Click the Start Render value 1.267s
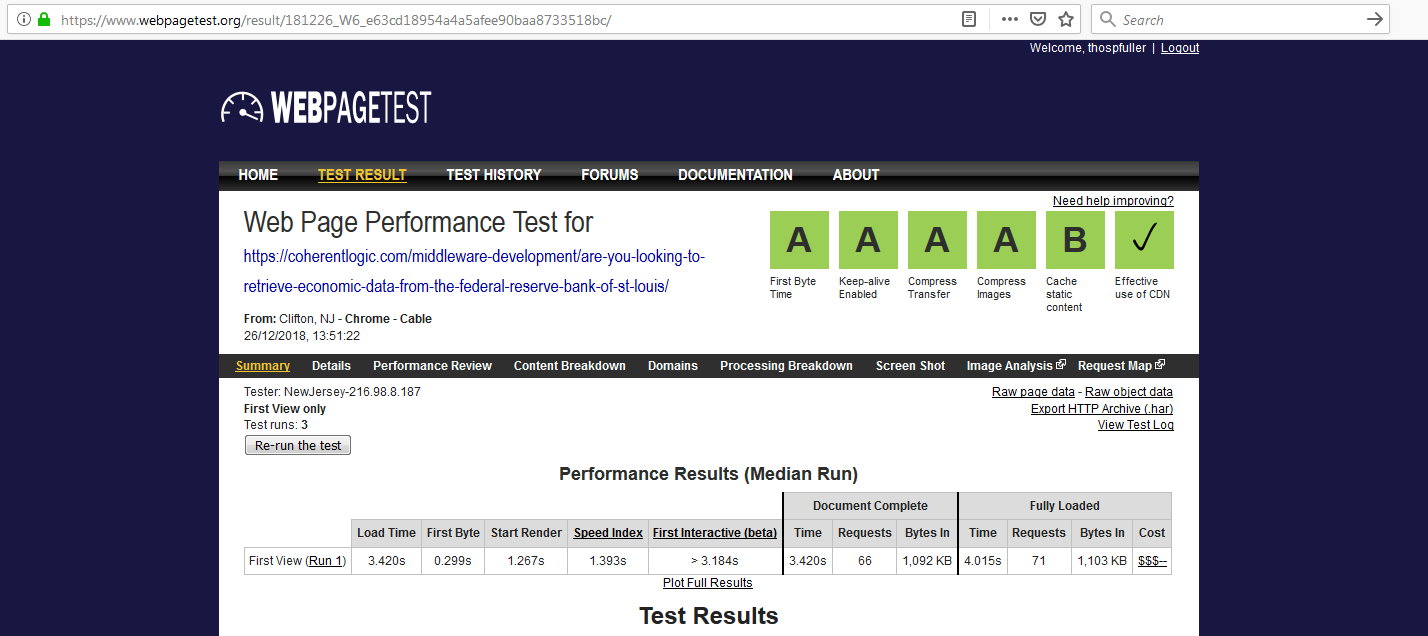The height and width of the screenshot is (636, 1428). point(526,561)
